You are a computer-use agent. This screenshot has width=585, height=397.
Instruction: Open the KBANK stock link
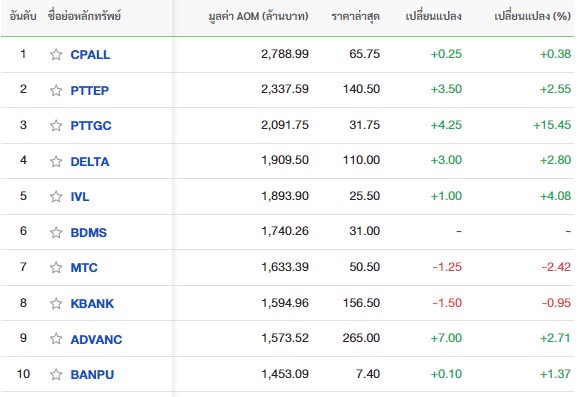tap(92, 303)
